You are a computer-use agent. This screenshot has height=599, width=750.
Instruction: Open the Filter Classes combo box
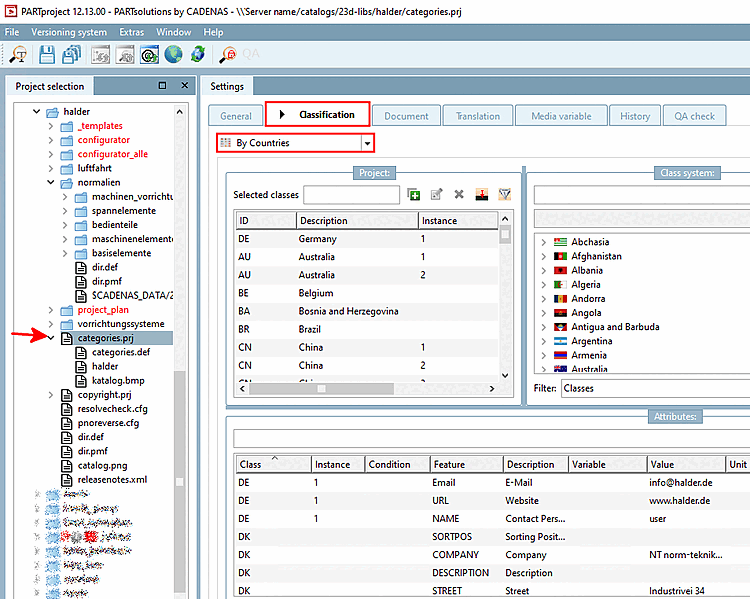tap(655, 388)
